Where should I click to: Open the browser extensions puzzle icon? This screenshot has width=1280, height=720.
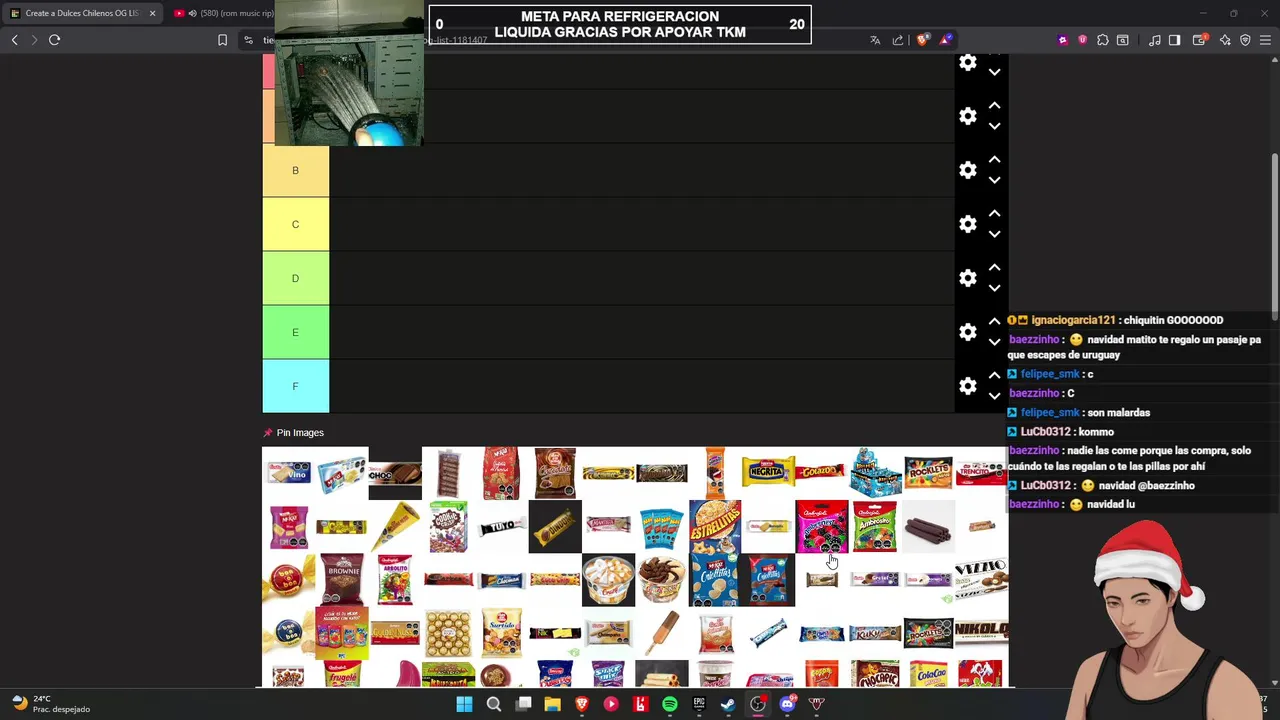point(1102,40)
